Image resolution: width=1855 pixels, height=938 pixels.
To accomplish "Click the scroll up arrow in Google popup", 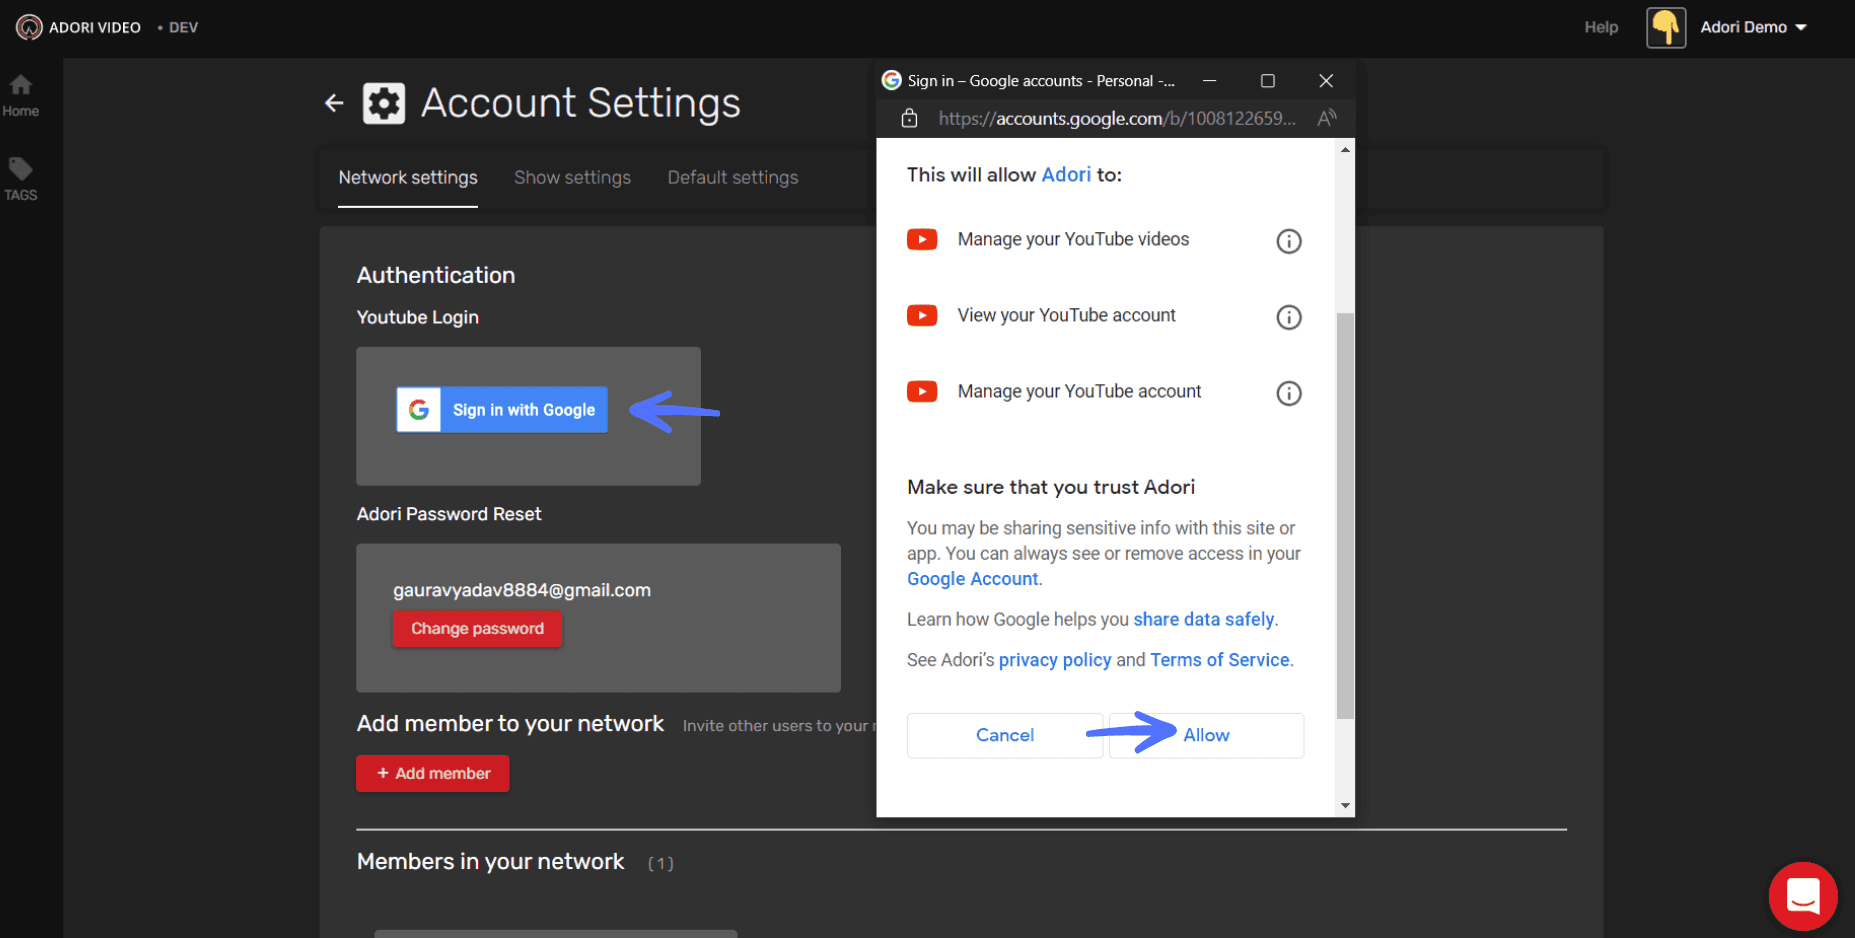I will tap(1345, 150).
